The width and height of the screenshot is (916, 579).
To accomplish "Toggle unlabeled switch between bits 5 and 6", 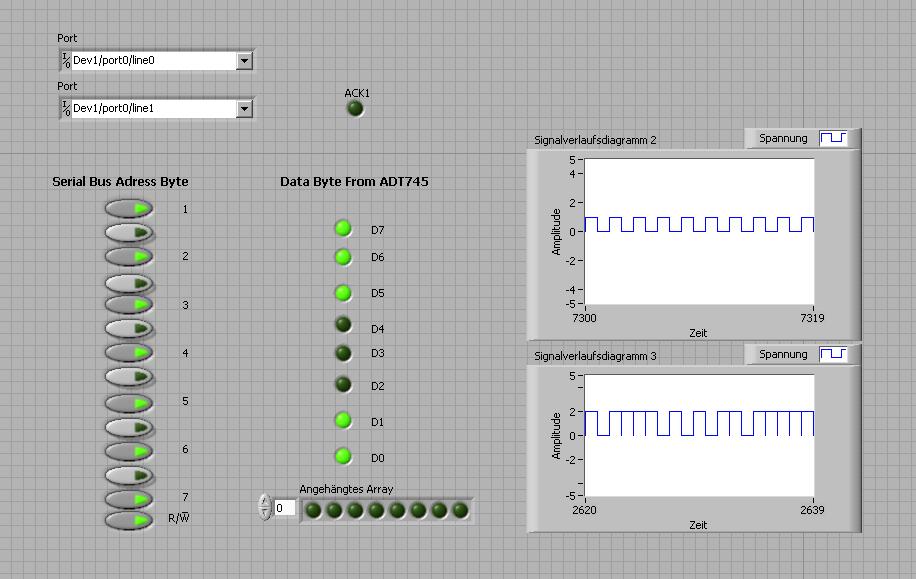I will [129, 427].
